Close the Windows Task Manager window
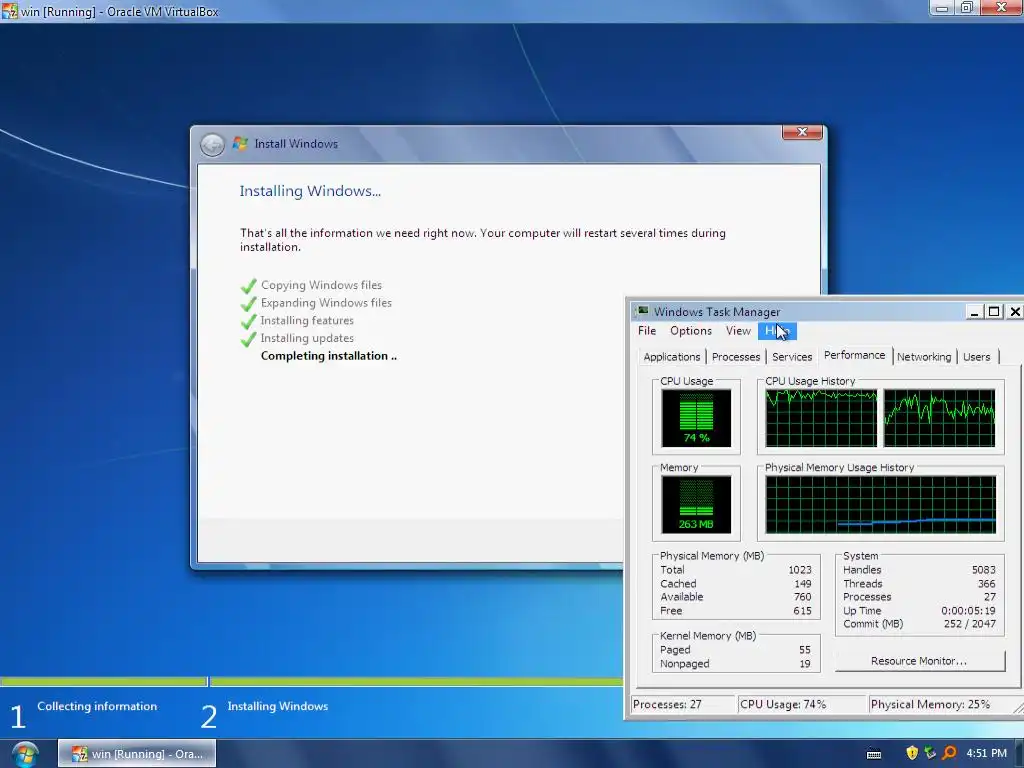Image resolution: width=1024 pixels, height=768 pixels. click(x=1015, y=312)
